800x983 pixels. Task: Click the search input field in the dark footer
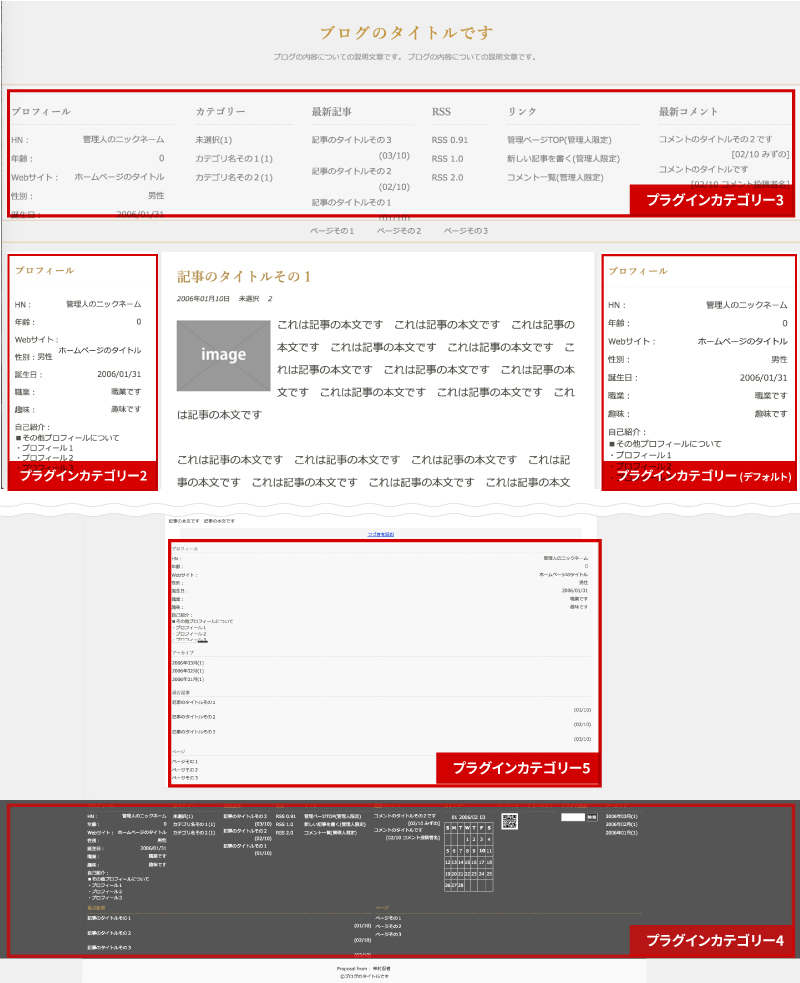[x=572, y=817]
